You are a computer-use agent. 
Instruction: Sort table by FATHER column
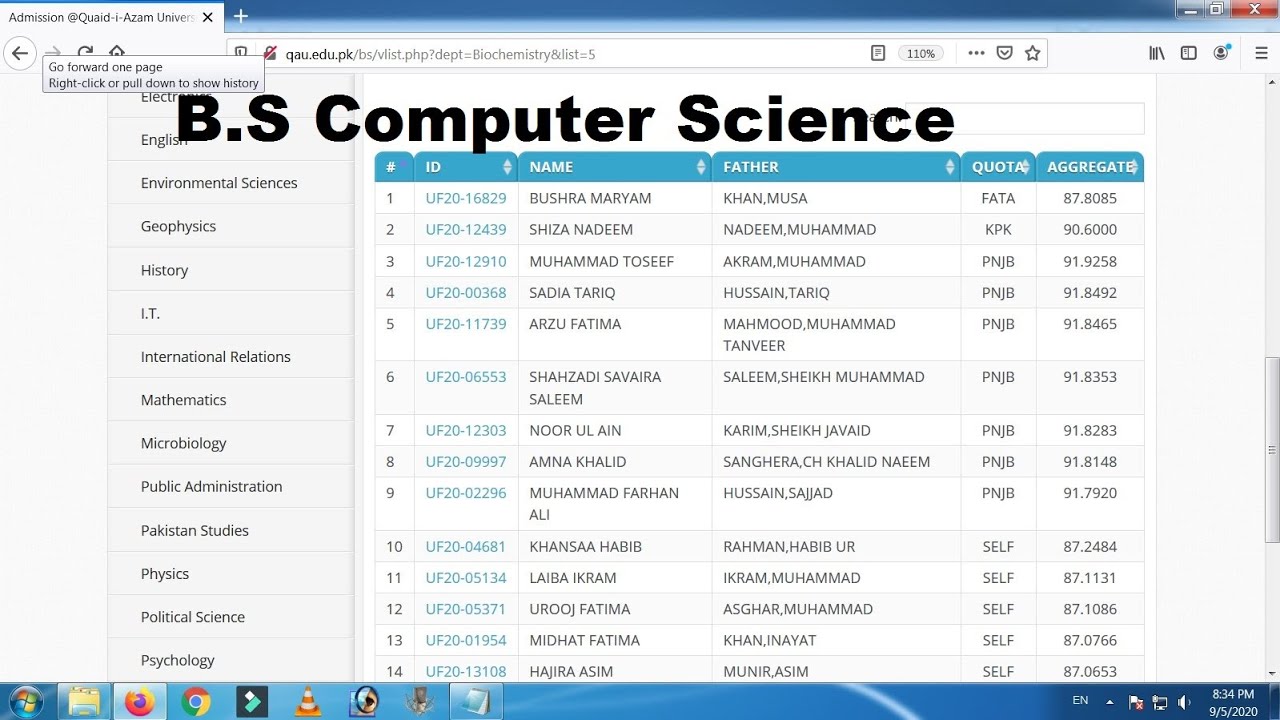pos(836,167)
